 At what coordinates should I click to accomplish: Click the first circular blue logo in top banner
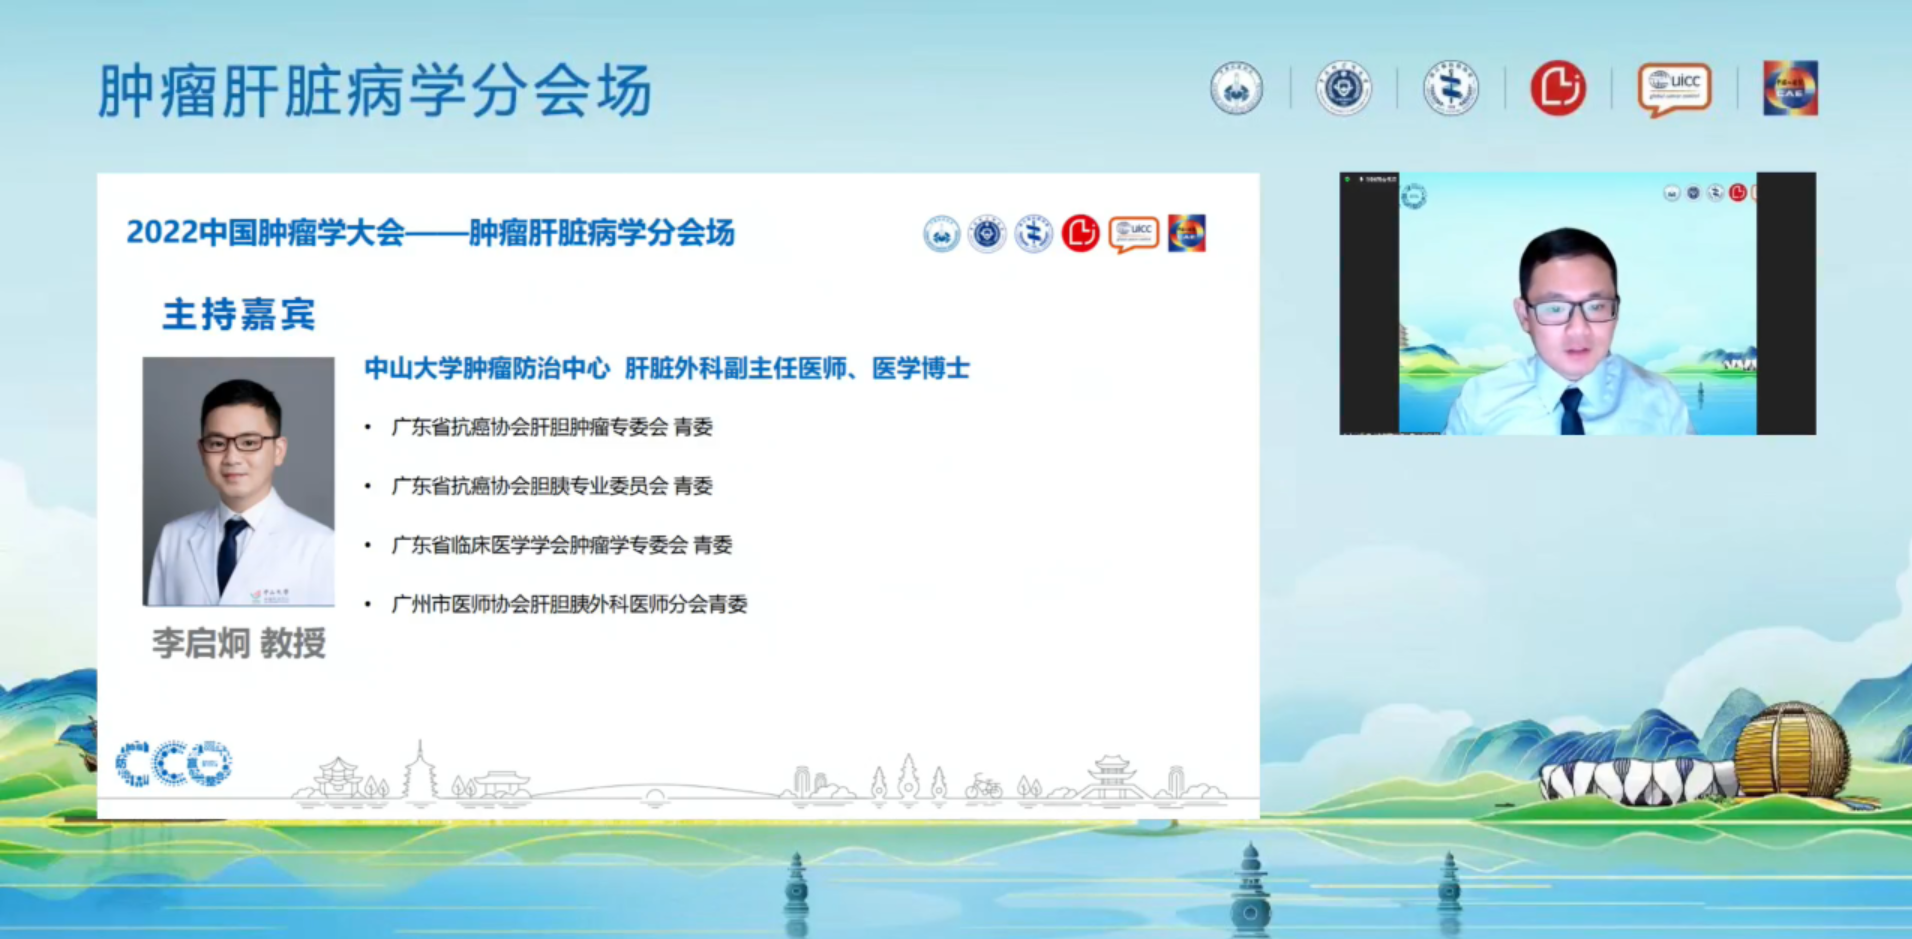[1236, 89]
